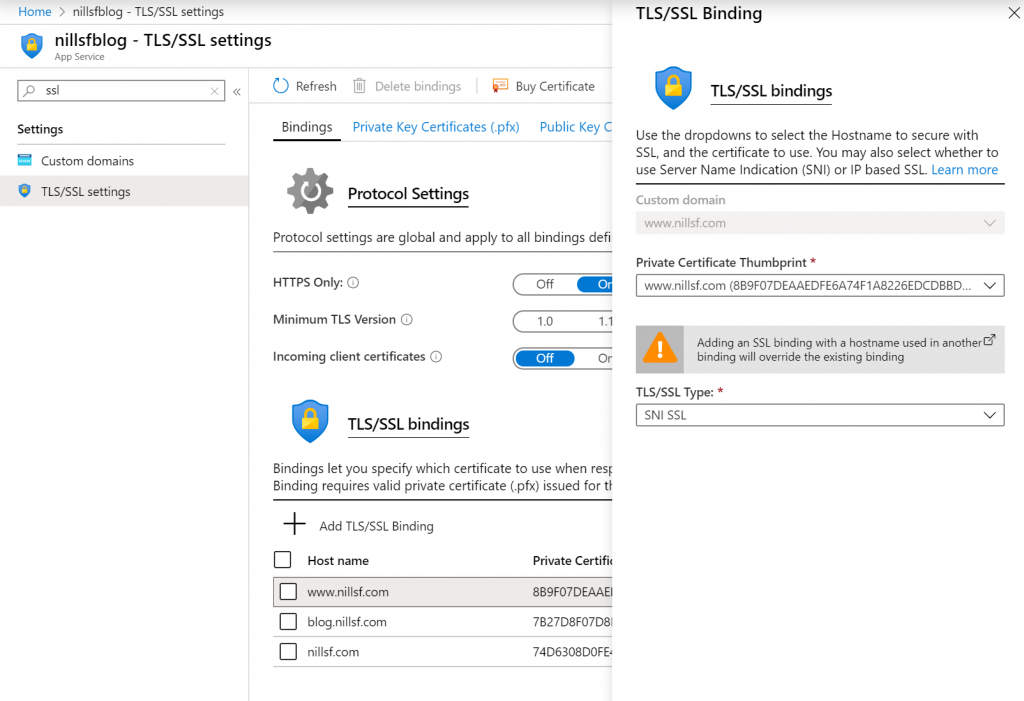The height and width of the screenshot is (701, 1024).
Task: Click the Private Certificate column header
Action: (x=573, y=561)
